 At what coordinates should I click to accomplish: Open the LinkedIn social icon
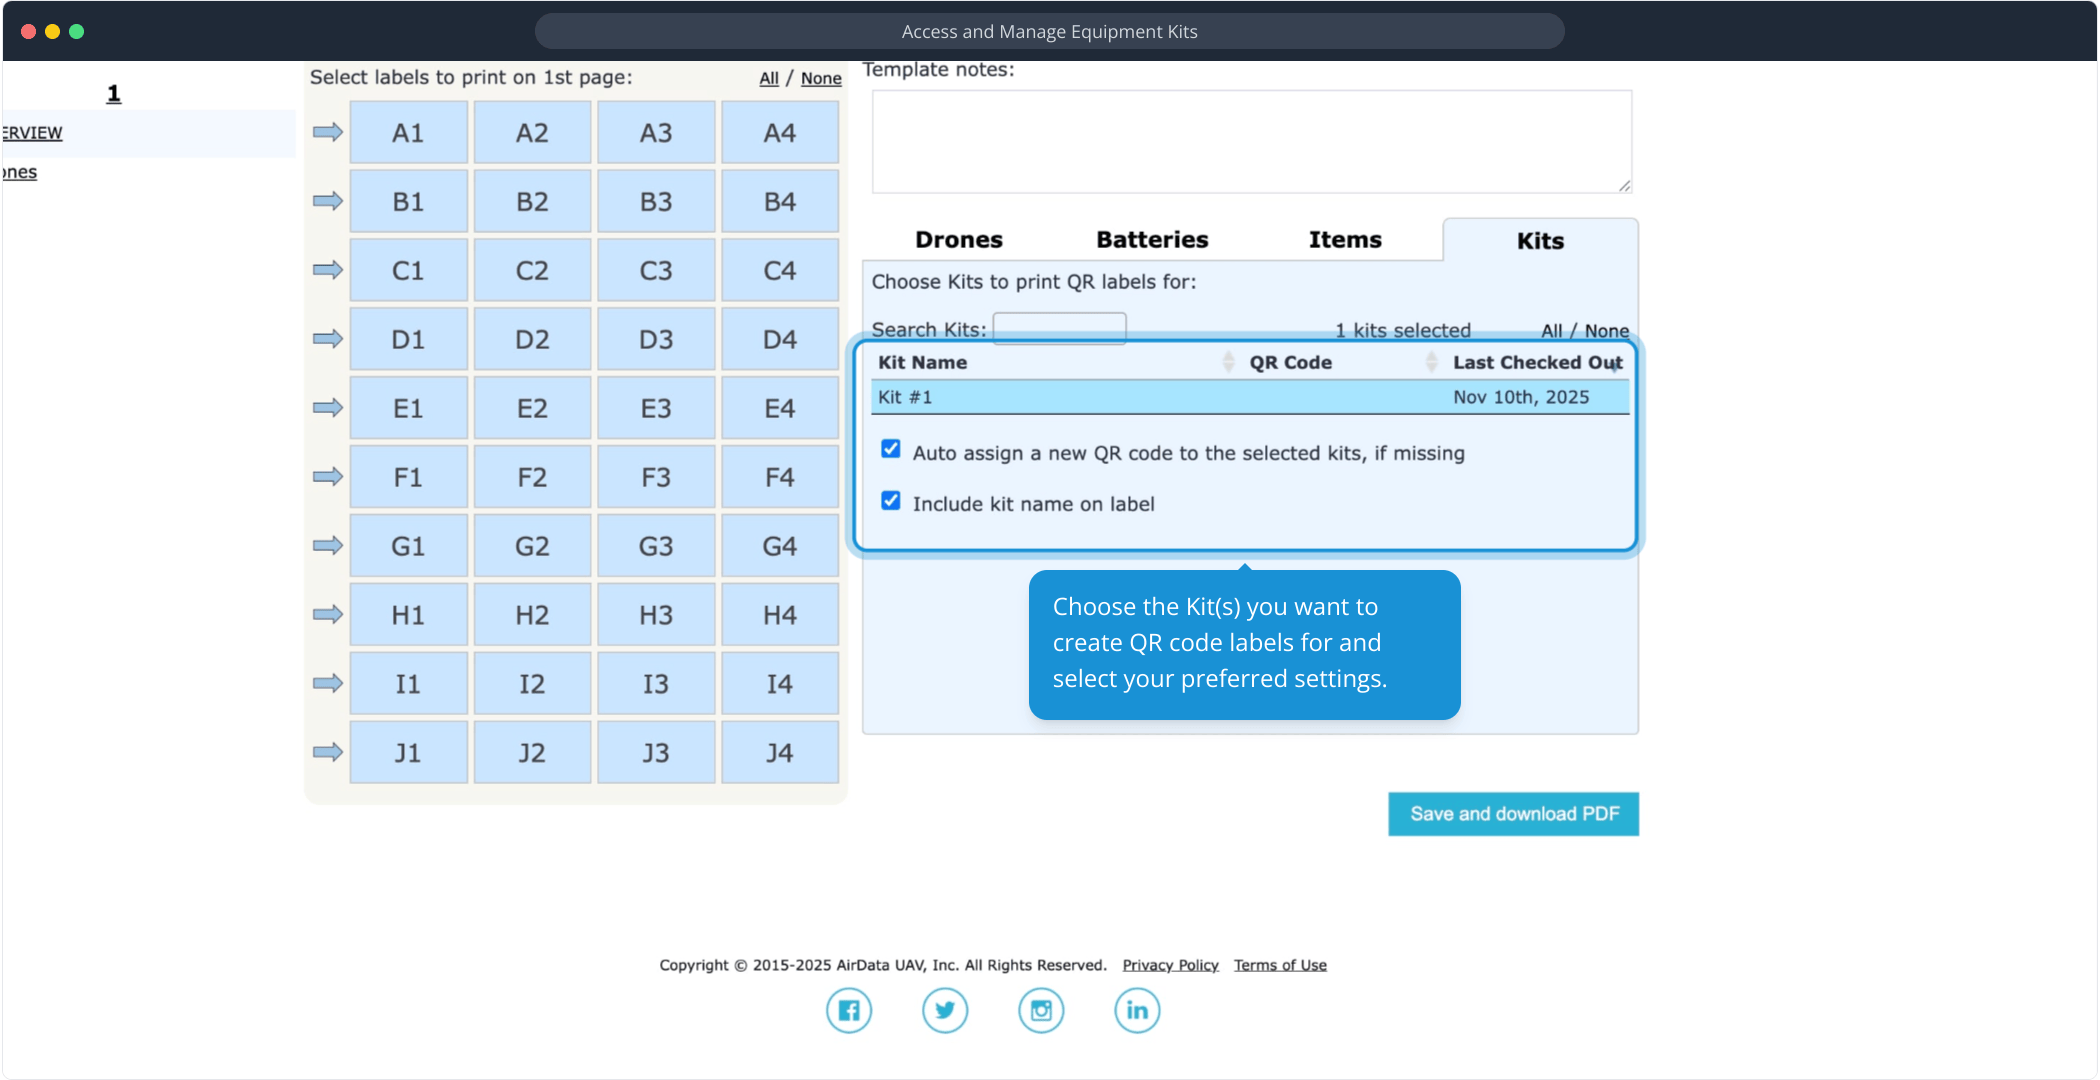(x=1137, y=1010)
